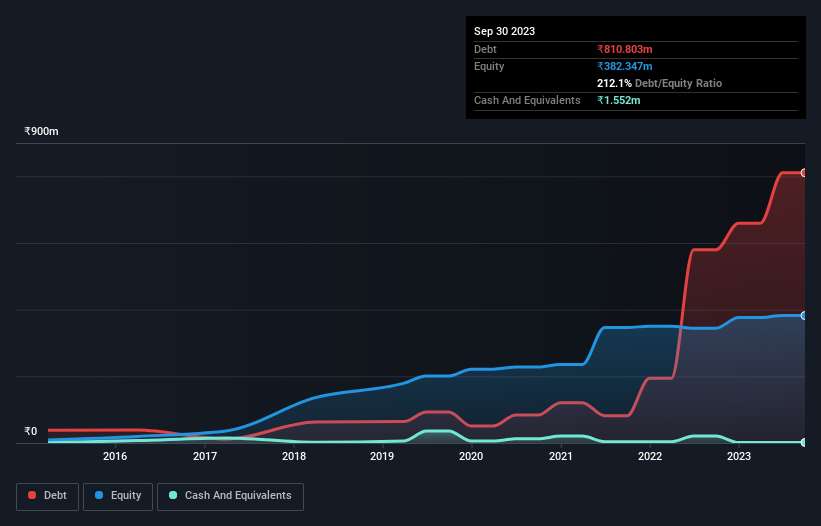
Task: Toggle the Debt series legend button
Action: point(48,496)
